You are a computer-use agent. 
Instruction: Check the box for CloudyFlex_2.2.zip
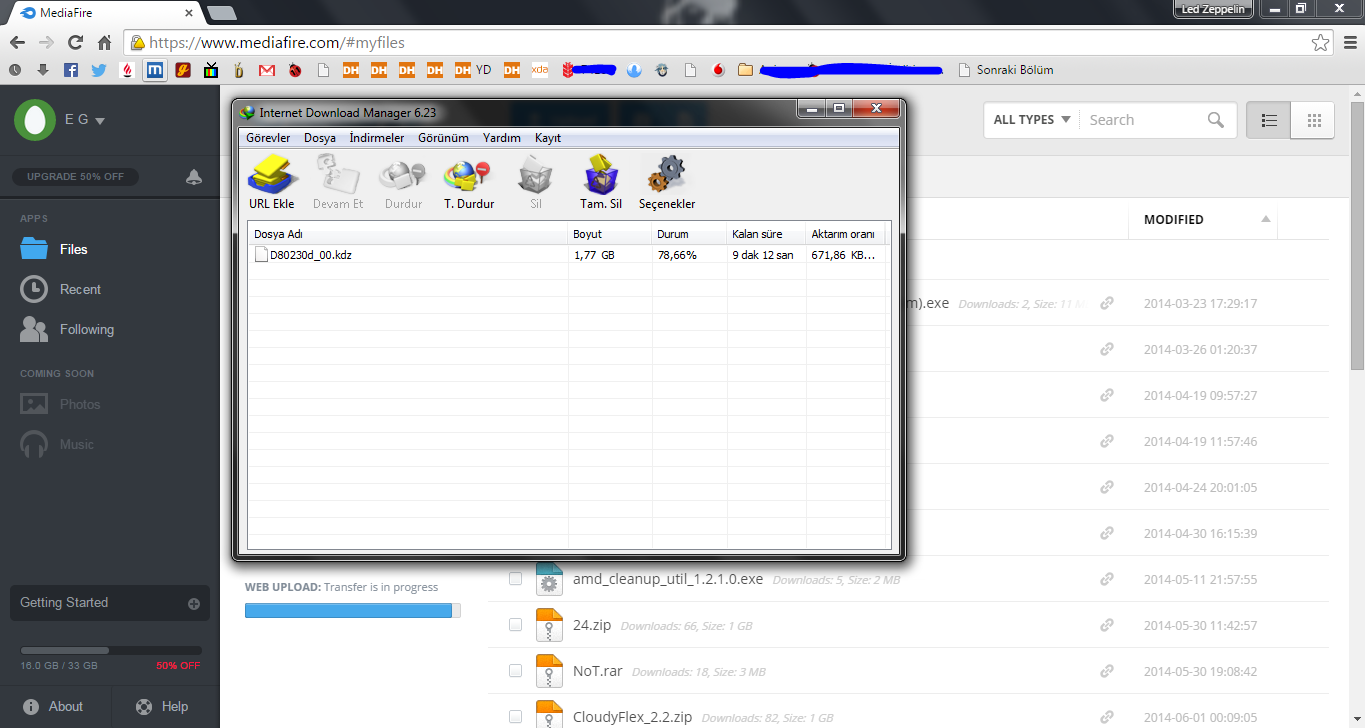pyautogui.click(x=515, y=717)
